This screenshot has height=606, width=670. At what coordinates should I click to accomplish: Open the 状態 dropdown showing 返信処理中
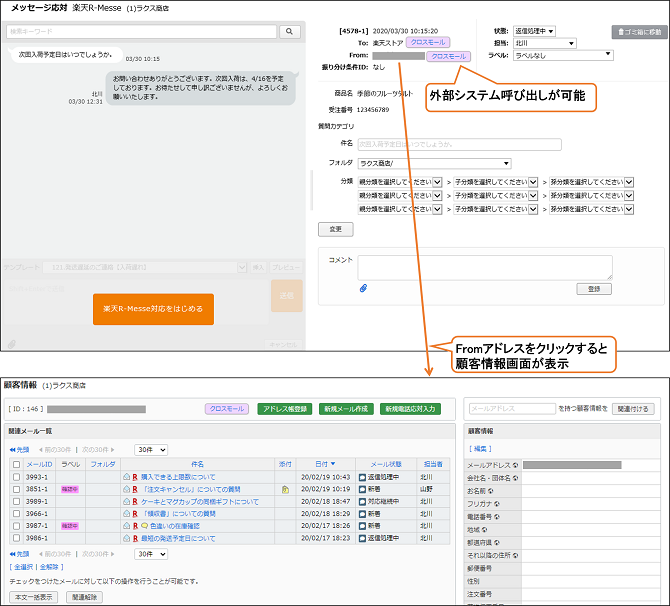click(x=534, y=31)
